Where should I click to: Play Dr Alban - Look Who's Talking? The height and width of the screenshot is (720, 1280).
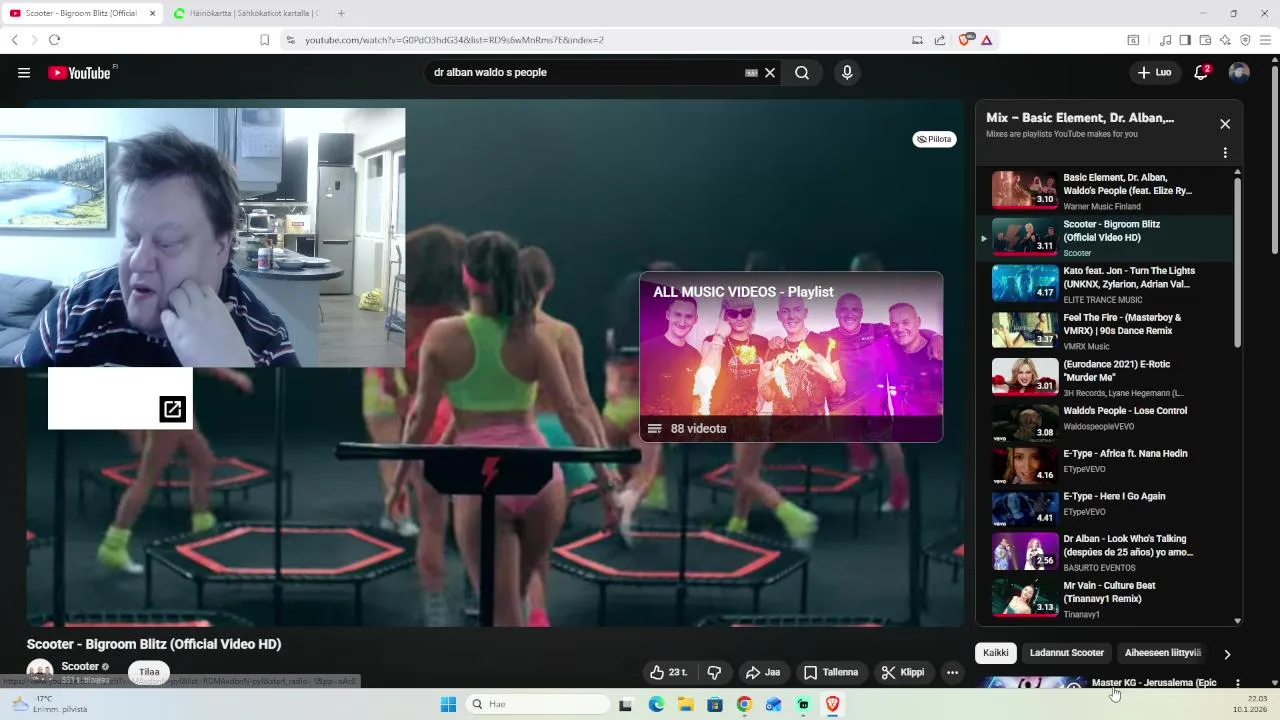pyautogui.click(x=1104, y=552)
